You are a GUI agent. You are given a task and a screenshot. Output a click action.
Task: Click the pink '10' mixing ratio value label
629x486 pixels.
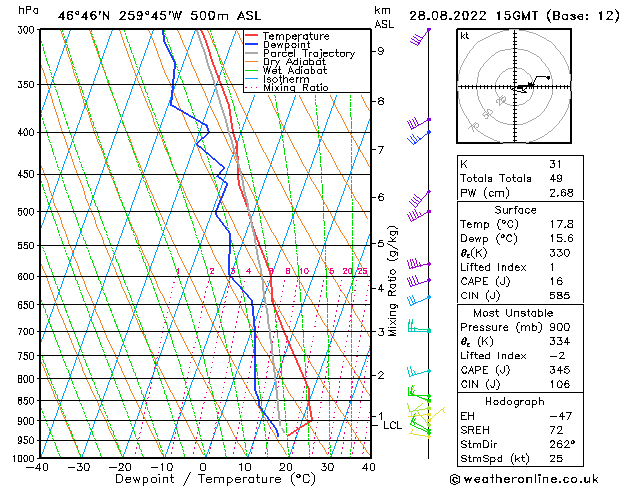pos(304,271)
